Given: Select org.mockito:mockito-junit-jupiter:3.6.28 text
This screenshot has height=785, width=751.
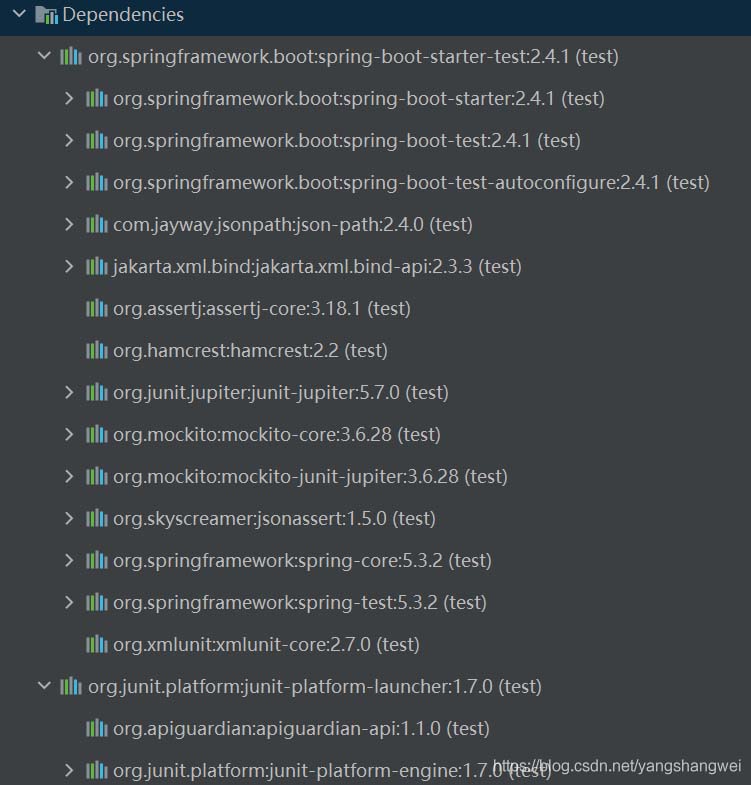Looking at the screenshot, I should [x=310, y=477].
